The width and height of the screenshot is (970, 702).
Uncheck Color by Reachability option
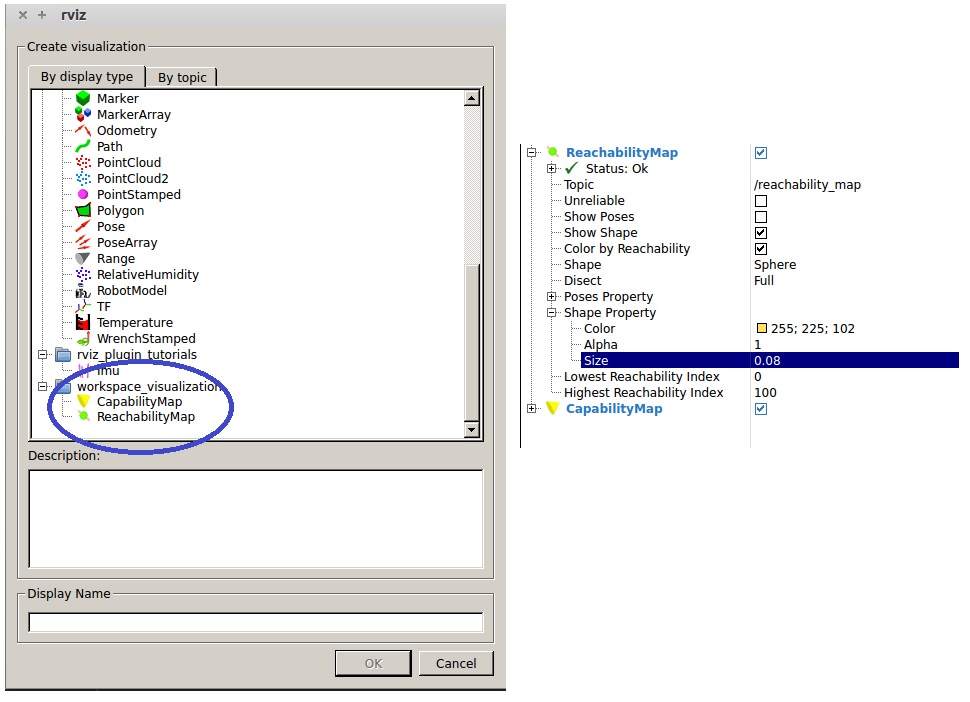(x=761, y=249)
